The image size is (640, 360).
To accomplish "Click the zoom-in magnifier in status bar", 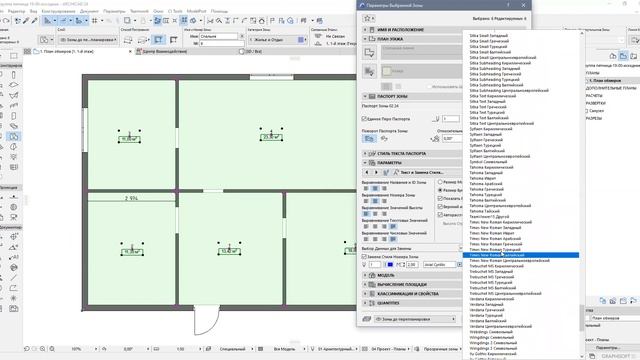I will [x=42, y=349].
